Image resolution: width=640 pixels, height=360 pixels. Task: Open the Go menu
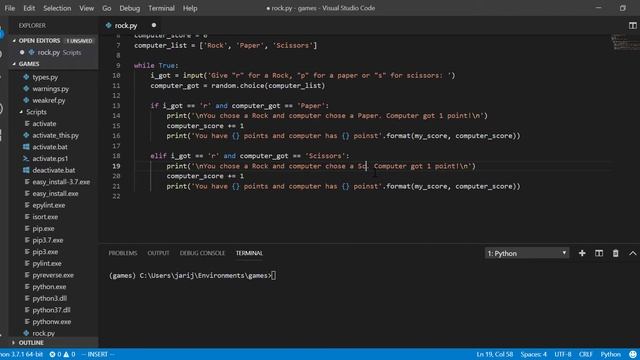tap(107, 8)
